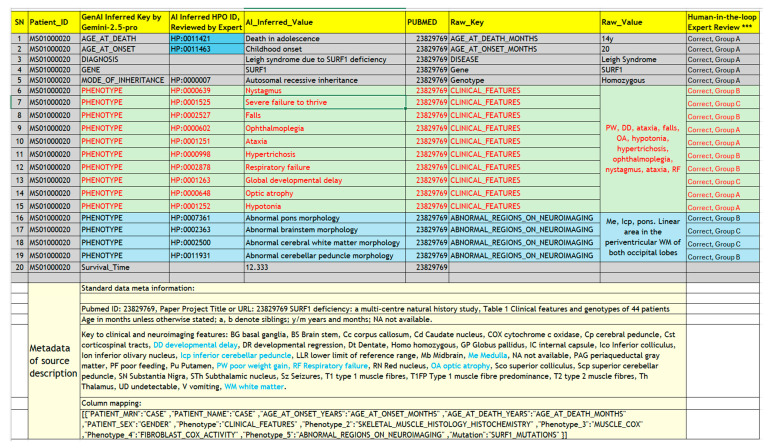Screen dimensions: 768x448
Task: Click the Hypotonia value cell
Action: (324, 206)
